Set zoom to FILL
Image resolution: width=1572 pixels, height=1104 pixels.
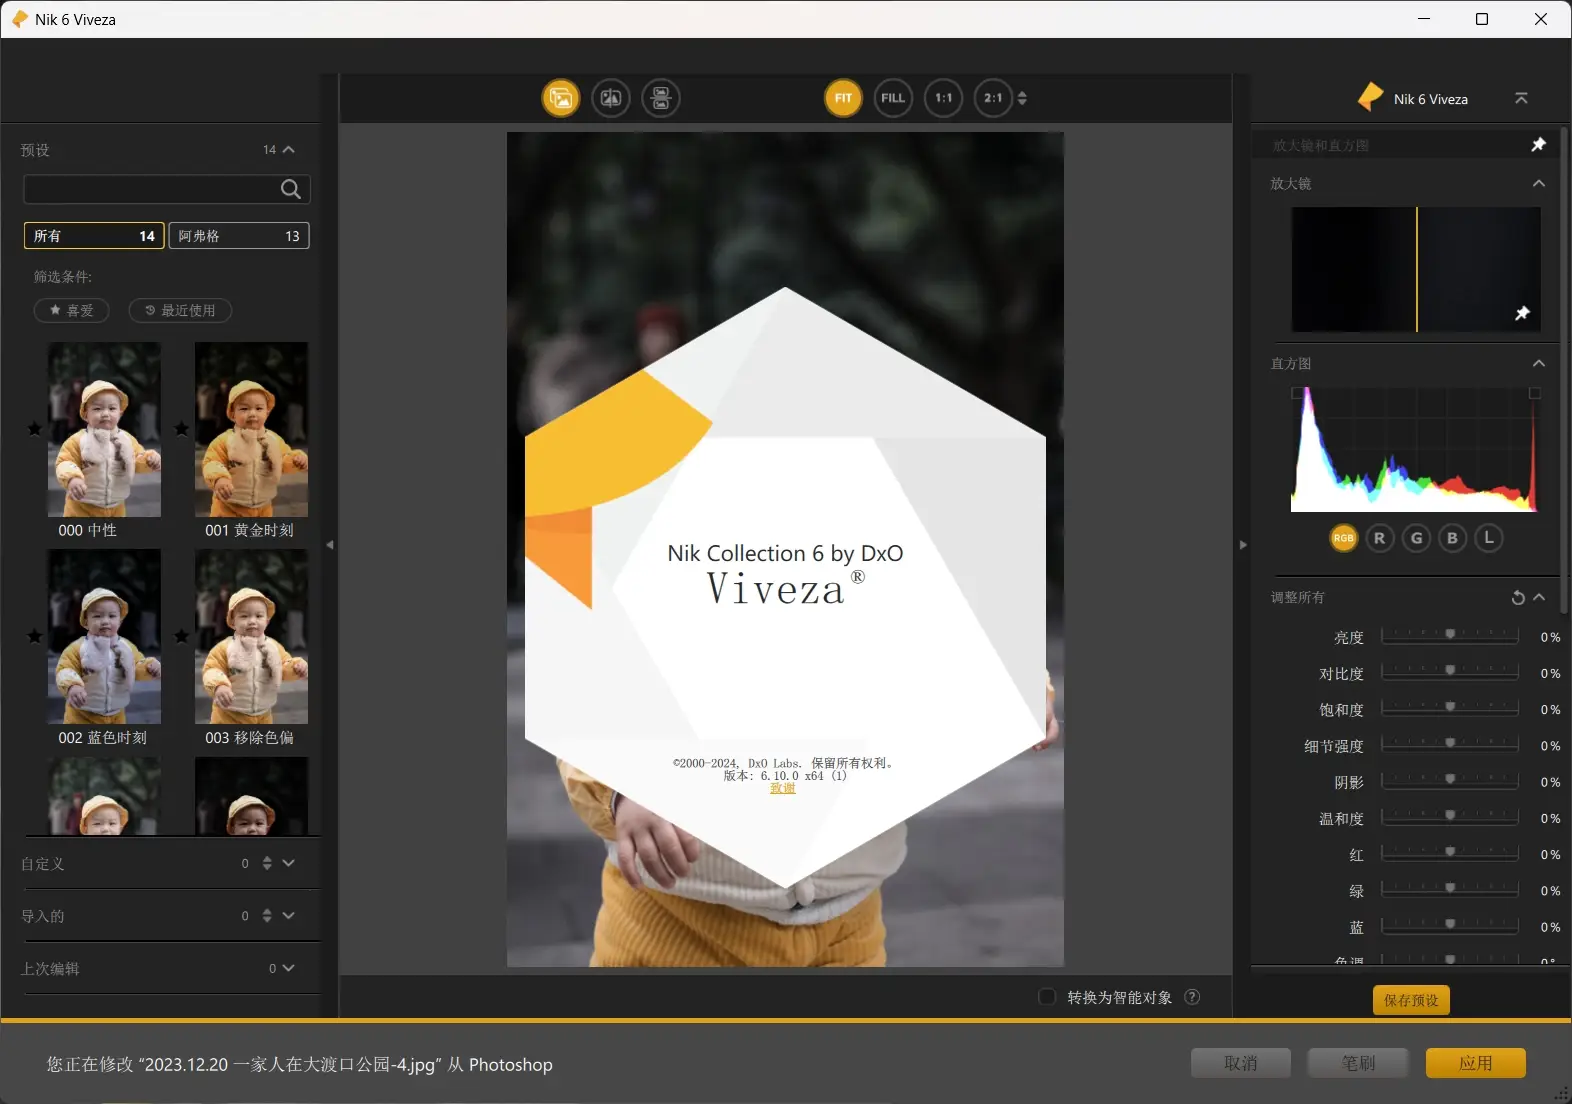pos(893,98)
